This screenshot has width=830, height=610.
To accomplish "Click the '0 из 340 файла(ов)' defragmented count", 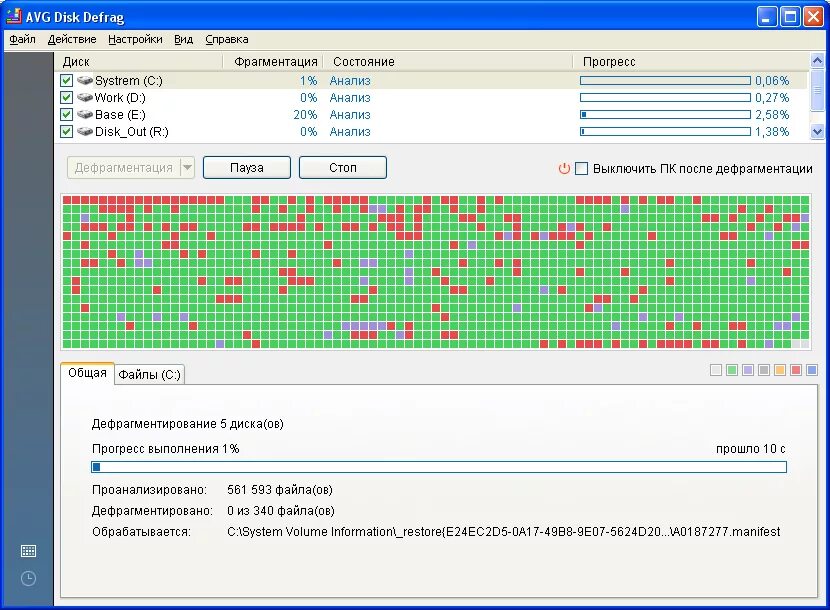I will click(x=281, y=510).
